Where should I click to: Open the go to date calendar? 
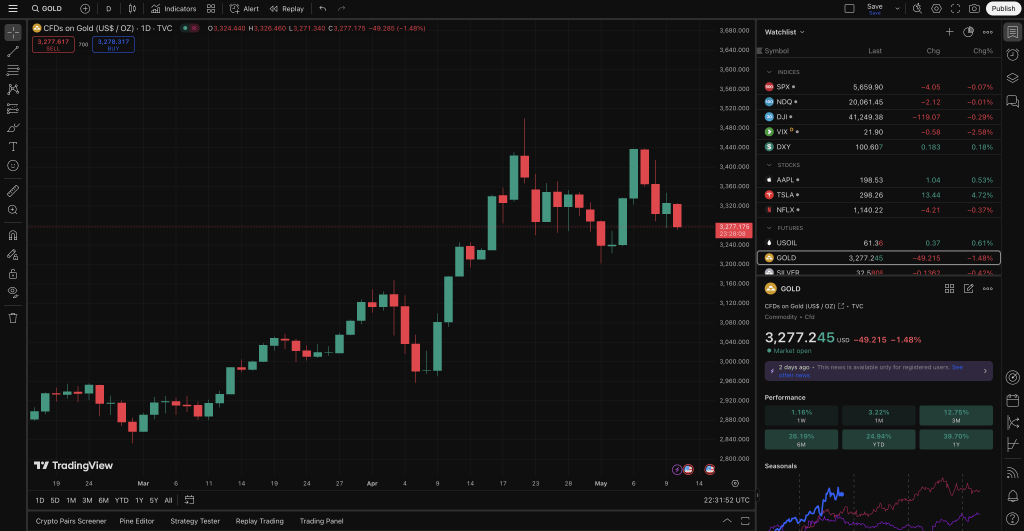pyautogui.click(x=189, y=500)
